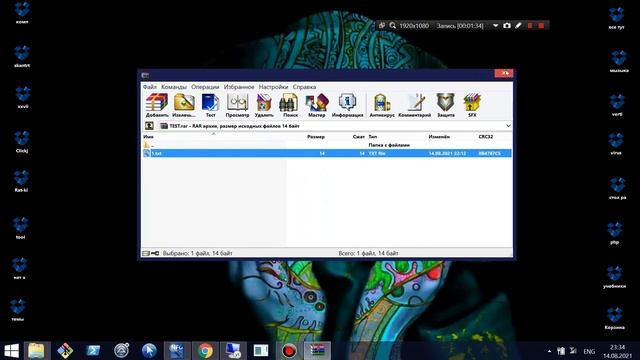Select the 1.txt file row
The image size is (640, 360).
pos(327,153)
